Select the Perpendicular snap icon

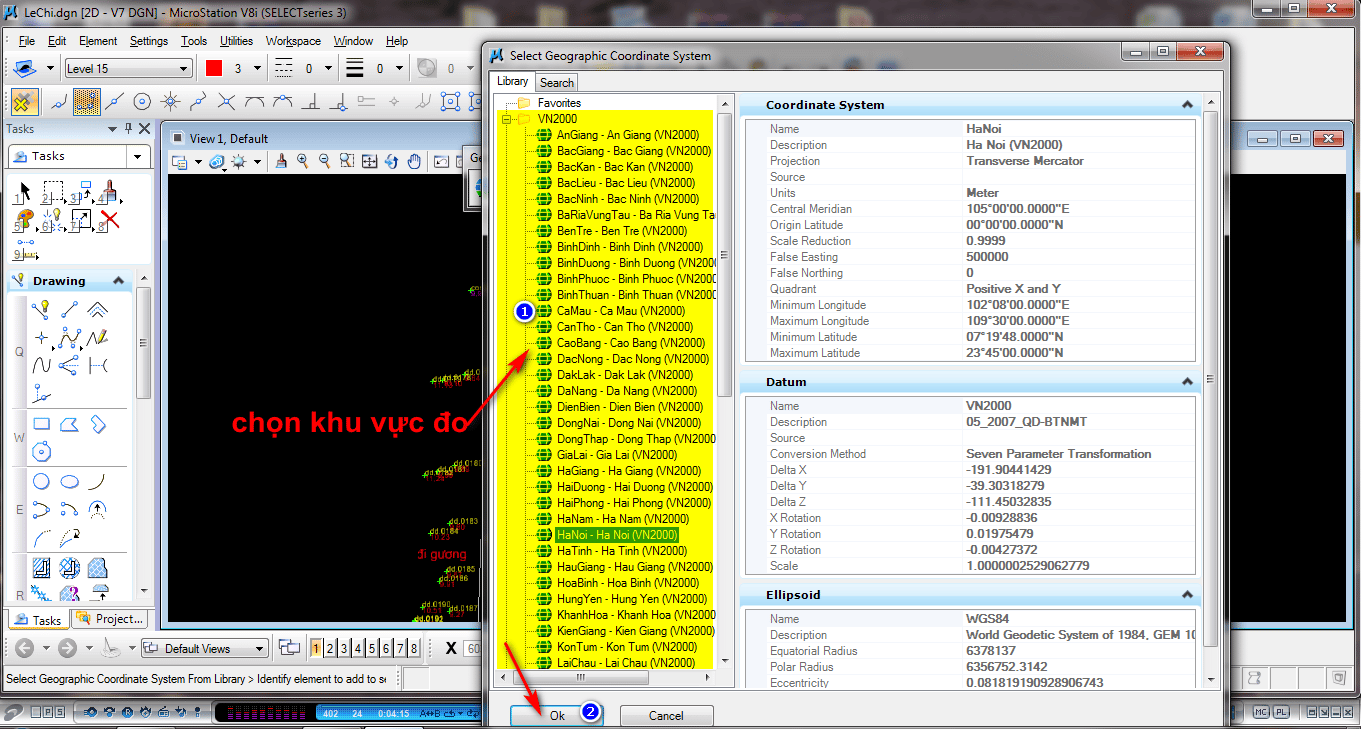[x=311, y=101]
